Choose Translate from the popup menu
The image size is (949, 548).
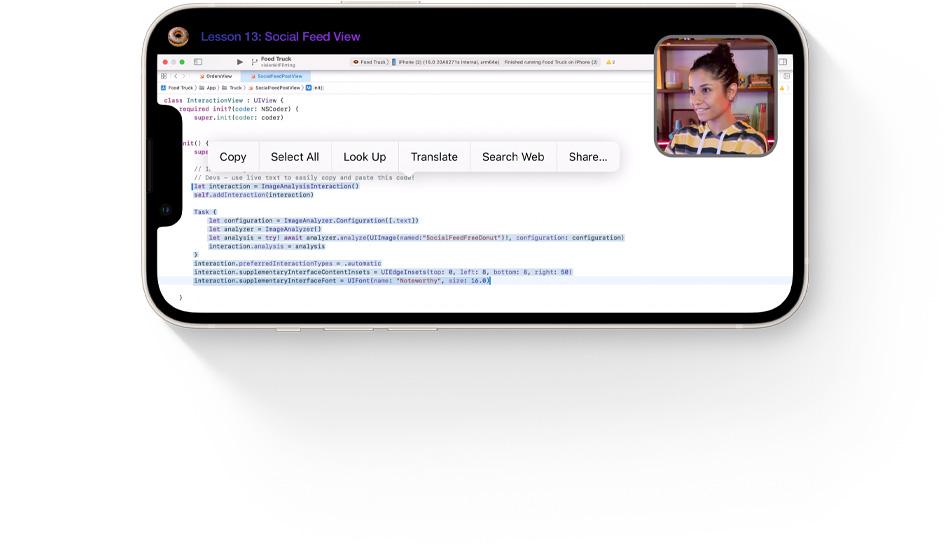point(434,157)
